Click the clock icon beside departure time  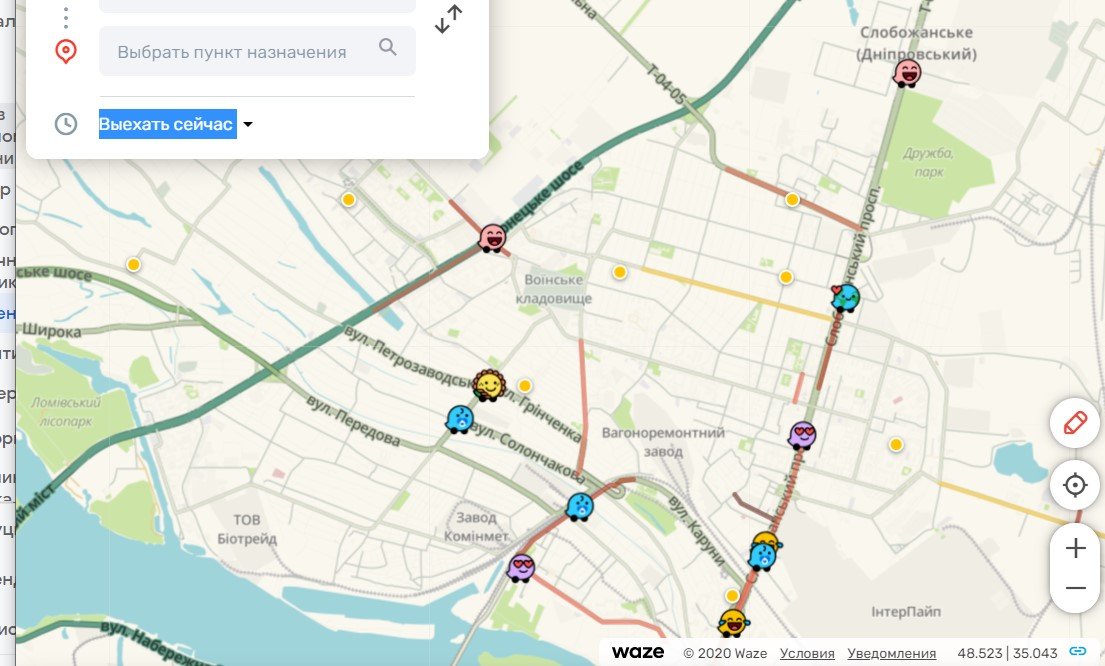(x=66, y=124)
